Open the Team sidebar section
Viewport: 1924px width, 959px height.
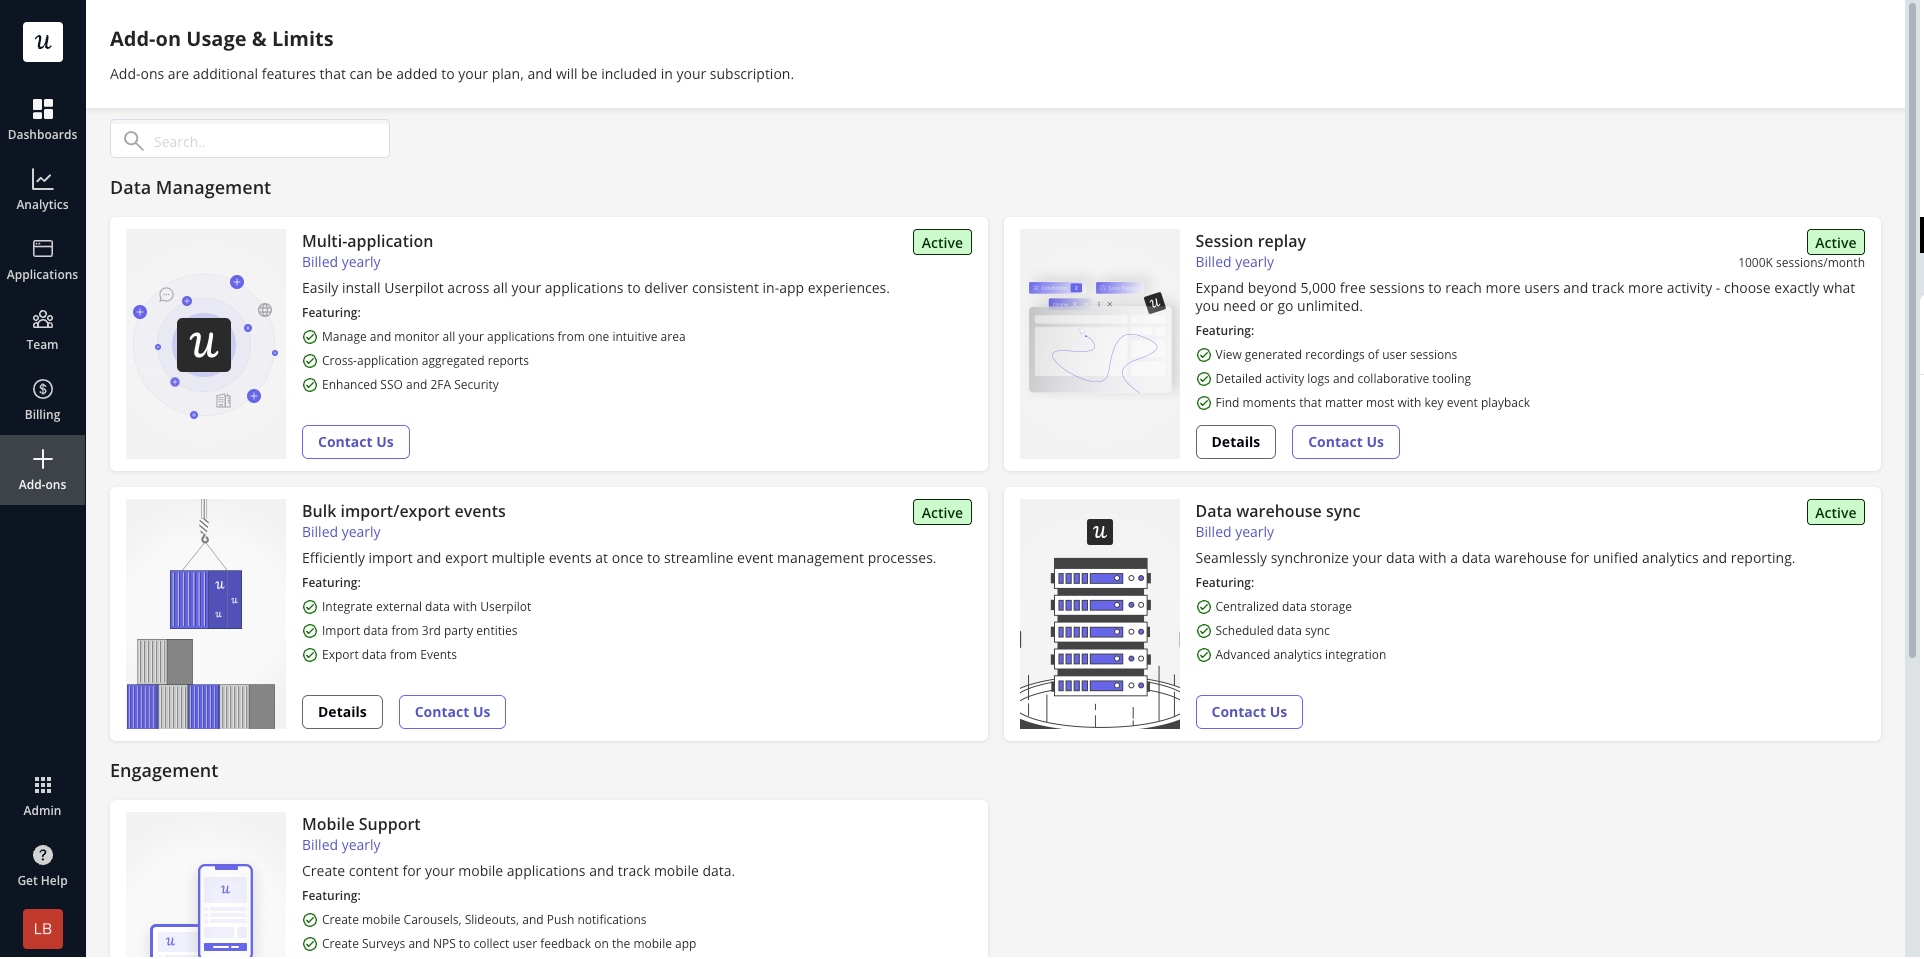[42, 330]
